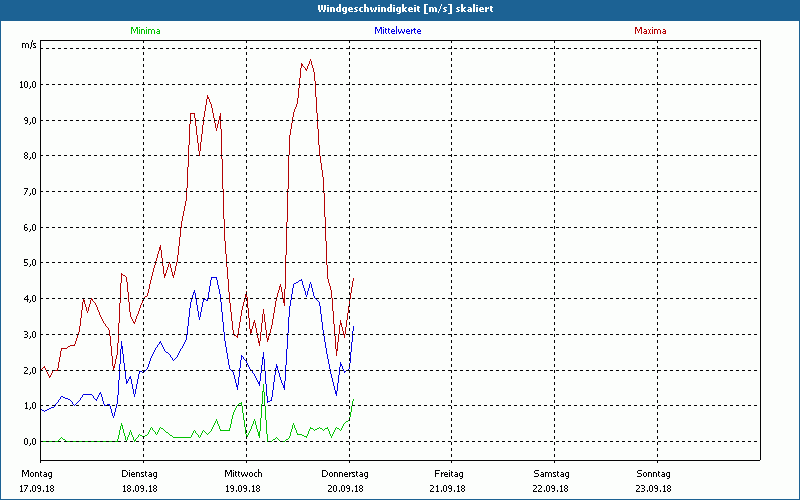This screenshot has height=500, width=800.
Task: Click the Maxima legend label
Action: (x=650, y=31)
